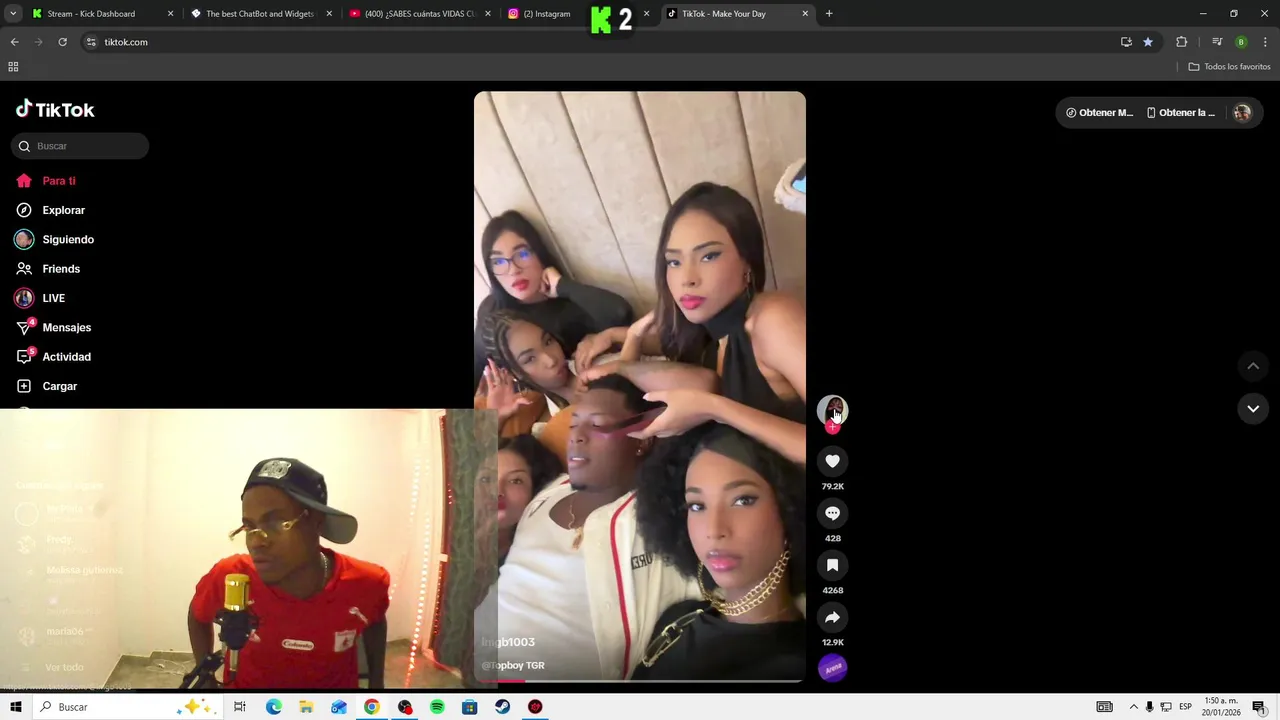The width and height of the screenshot is (1280, 720).
Task: Open Spotify from the taskbar
Action: (437, 707)
